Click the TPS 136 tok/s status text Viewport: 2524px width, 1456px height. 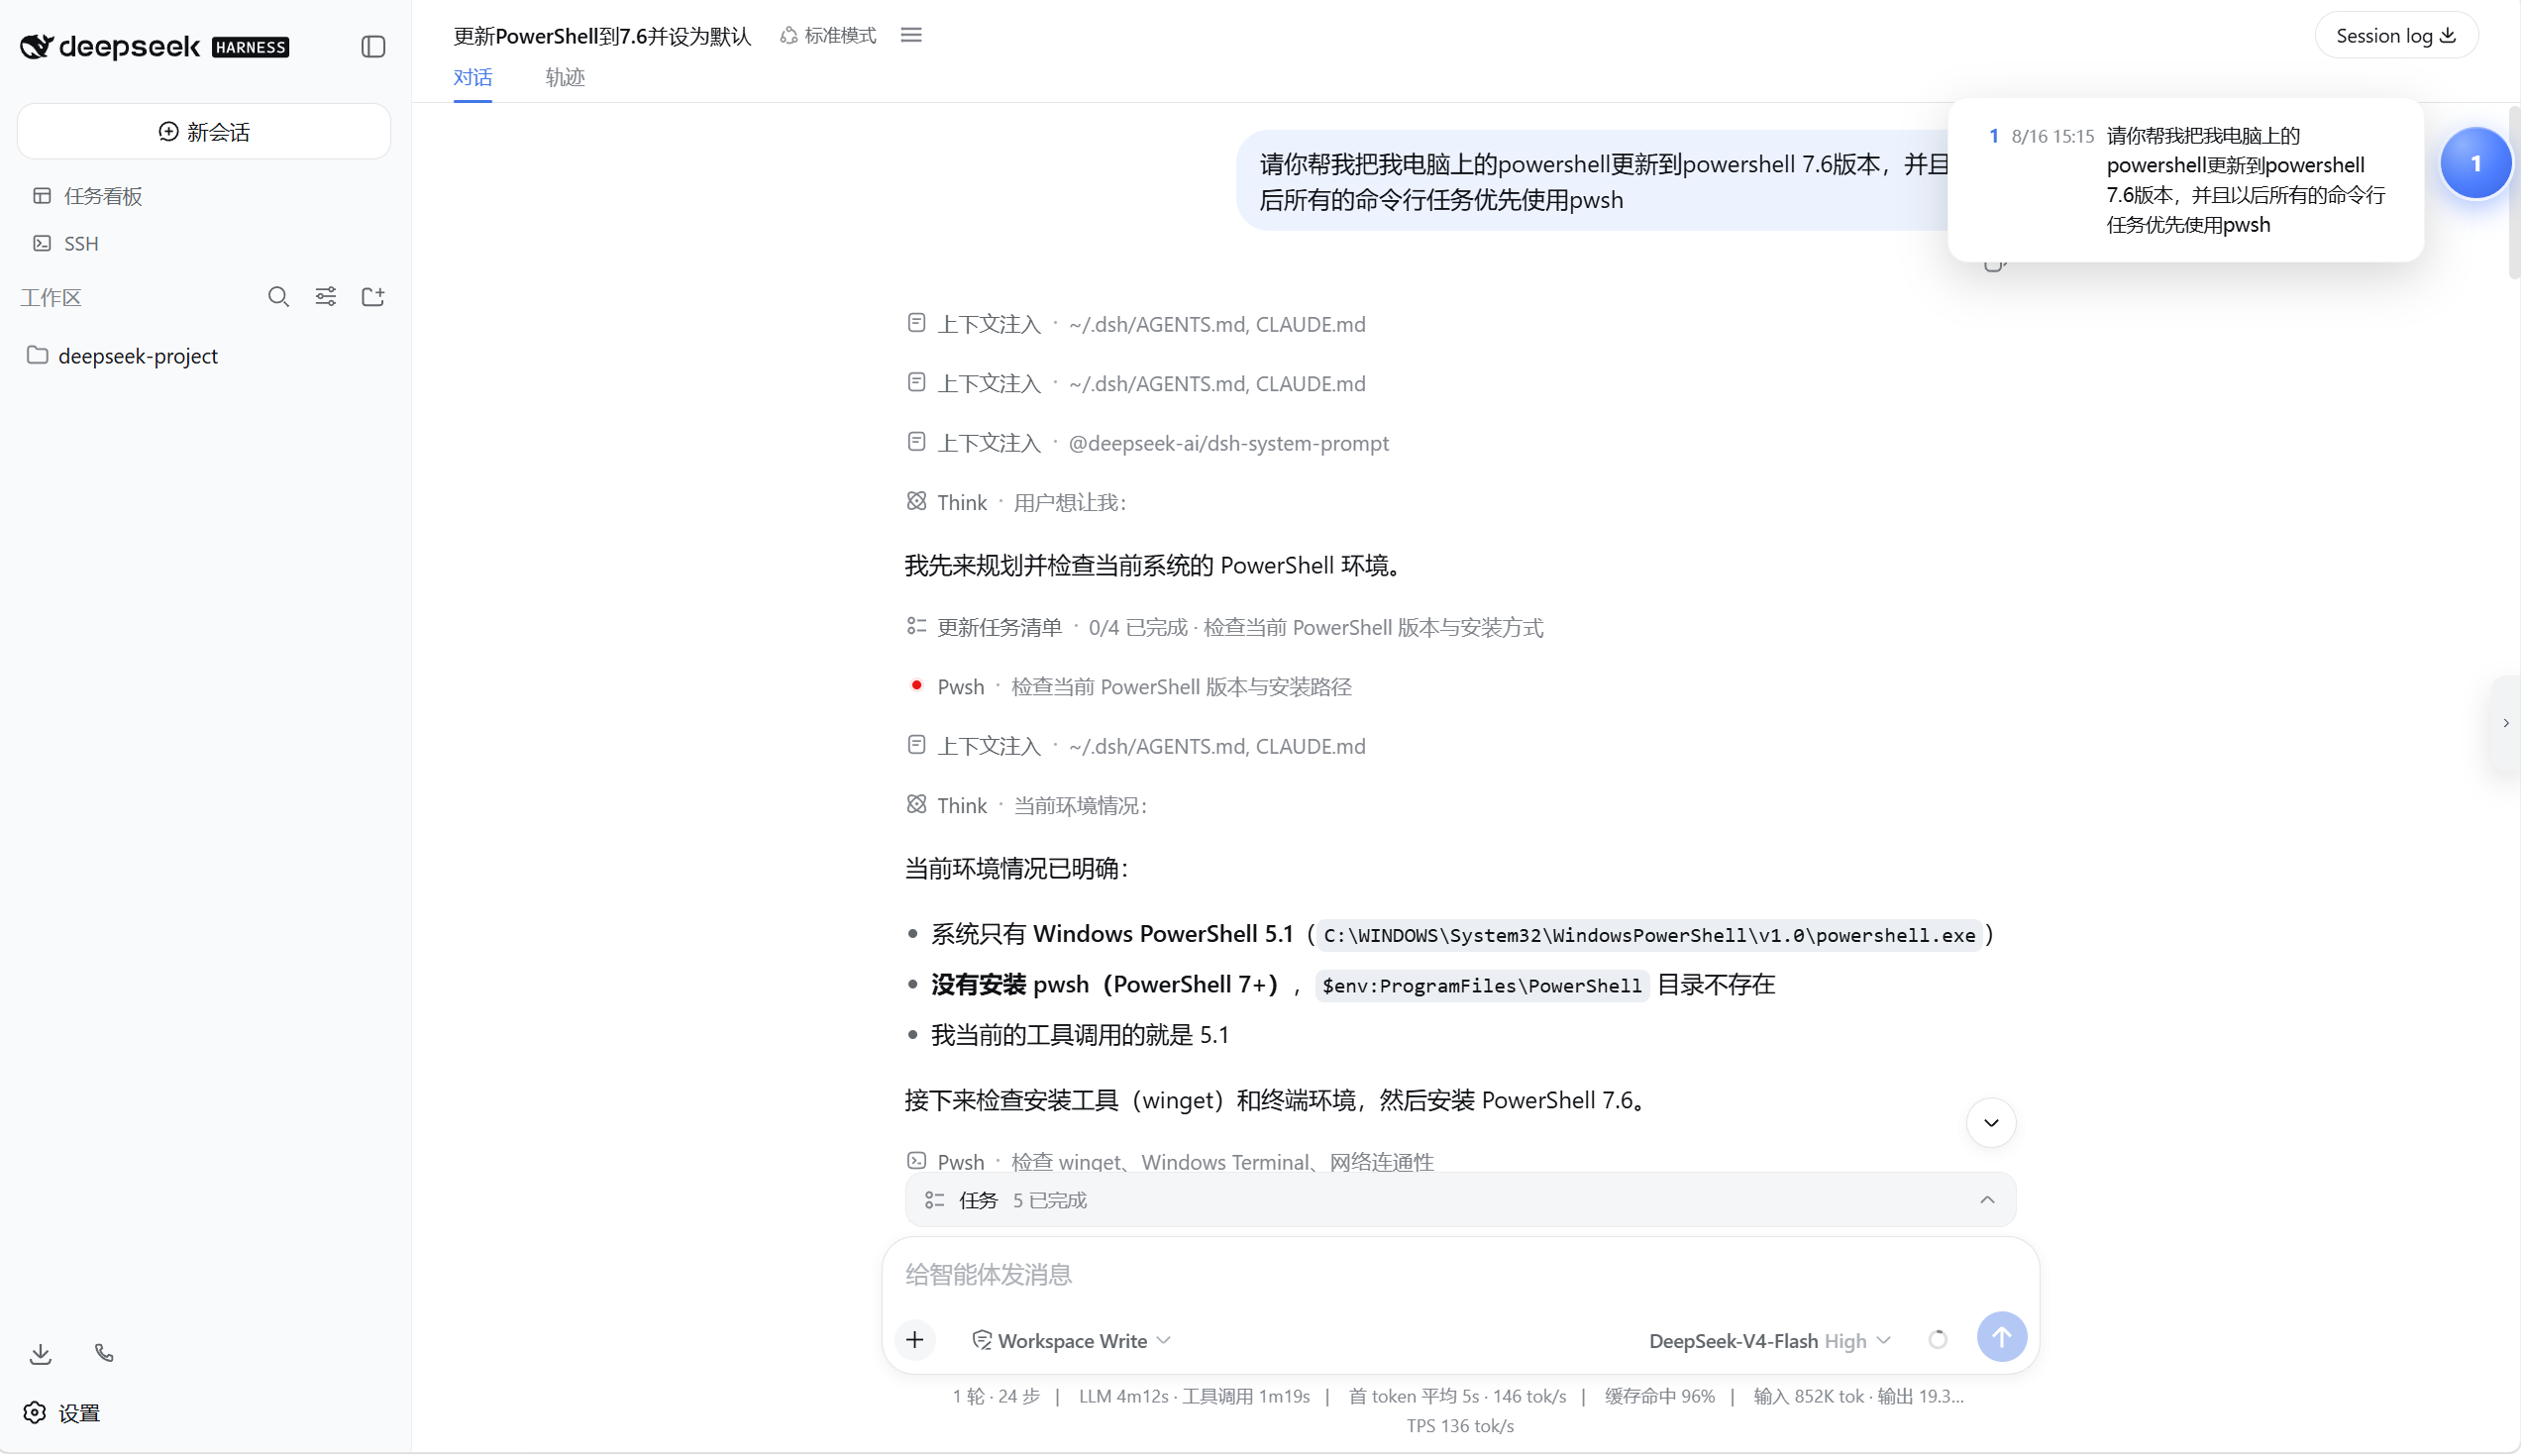[x=1461, y=1427]
